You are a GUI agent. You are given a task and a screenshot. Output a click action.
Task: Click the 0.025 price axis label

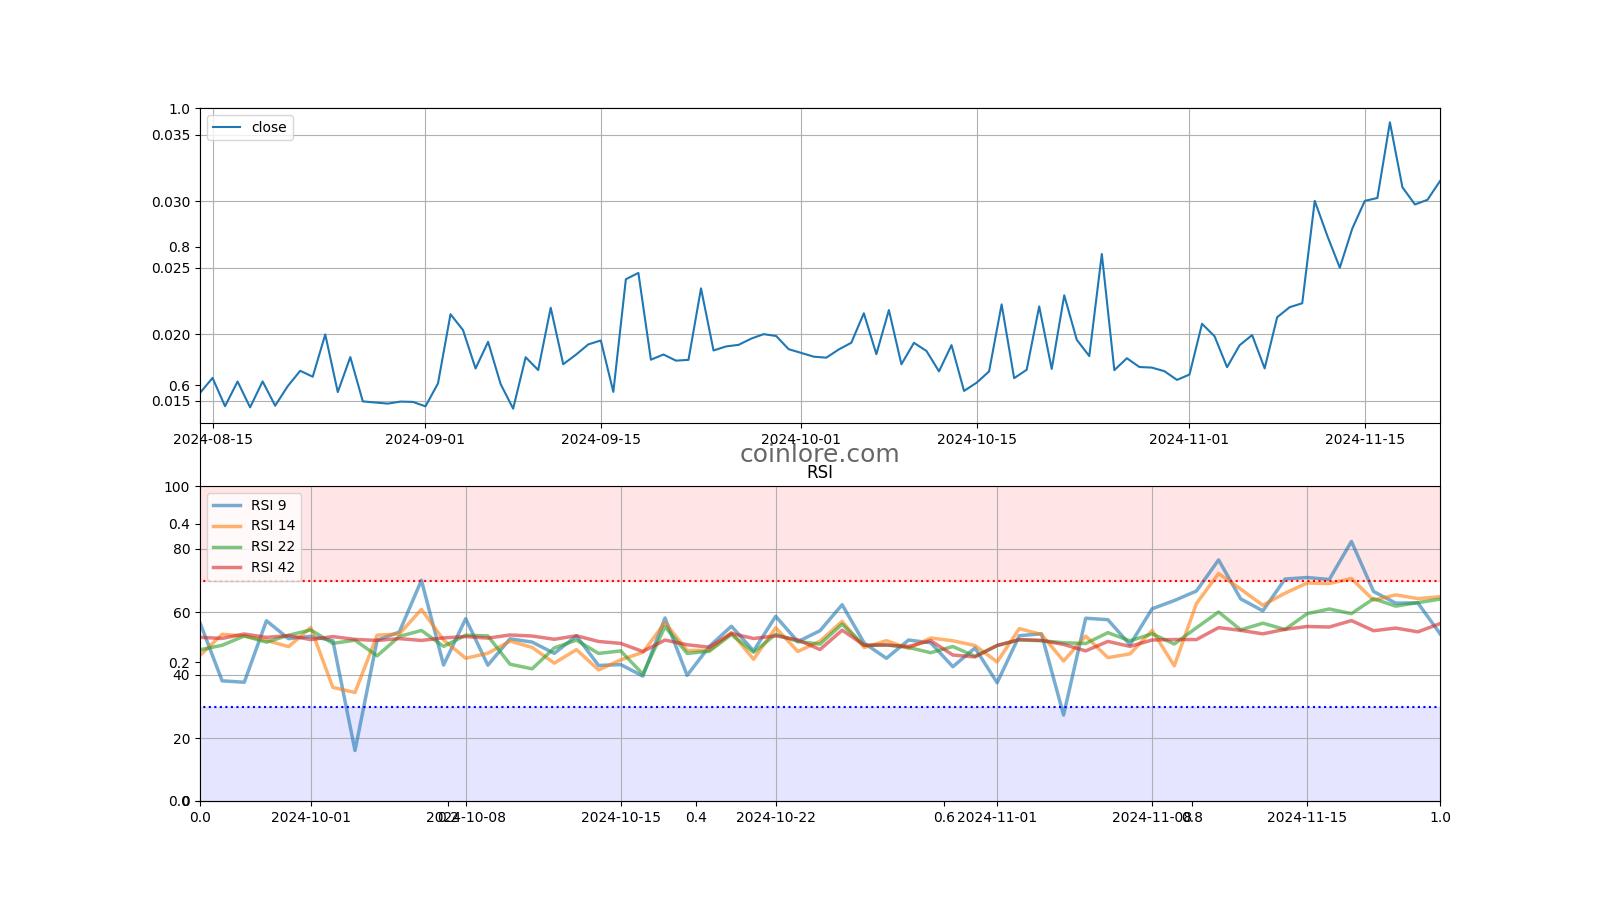[171, 268]
